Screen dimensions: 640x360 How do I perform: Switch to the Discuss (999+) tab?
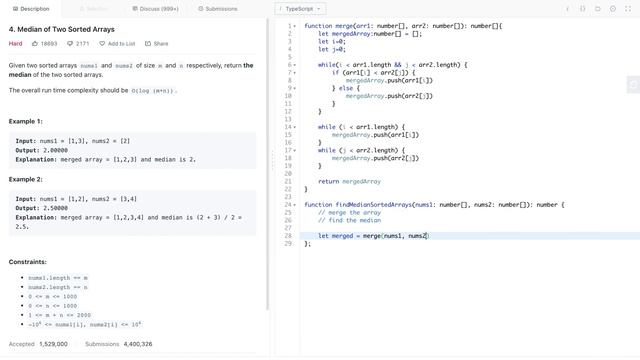click(156, 9)
